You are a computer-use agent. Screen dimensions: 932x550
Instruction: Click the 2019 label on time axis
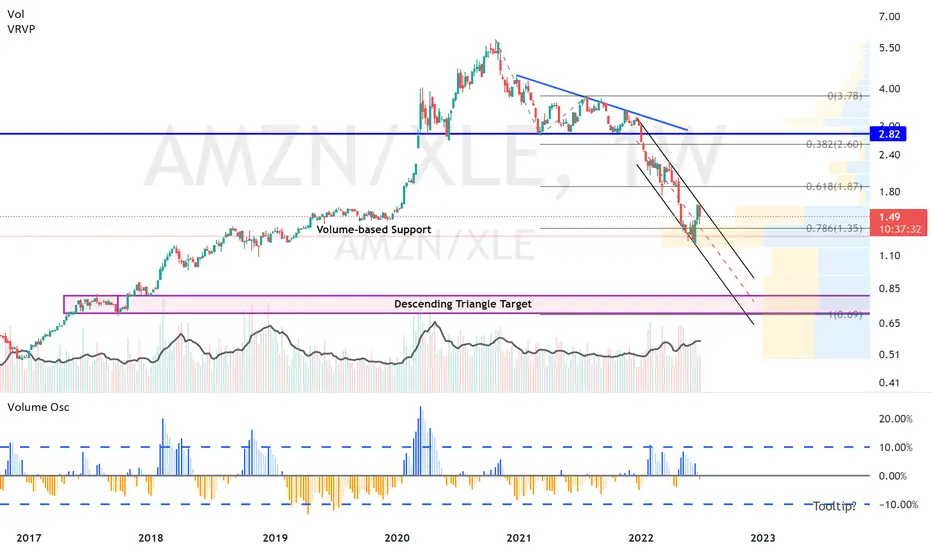point(275,538)
